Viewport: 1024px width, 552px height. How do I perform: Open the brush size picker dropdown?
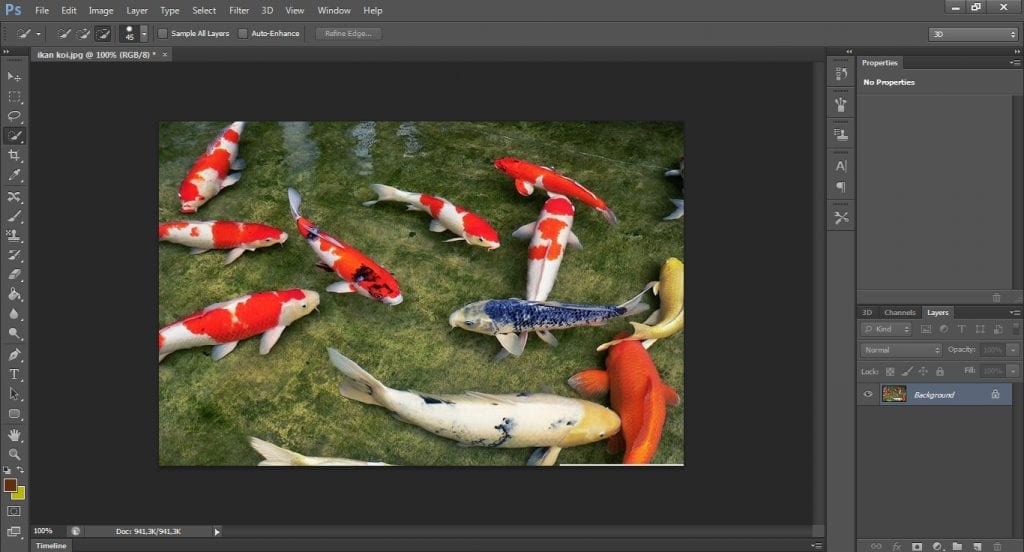point(144,34)
